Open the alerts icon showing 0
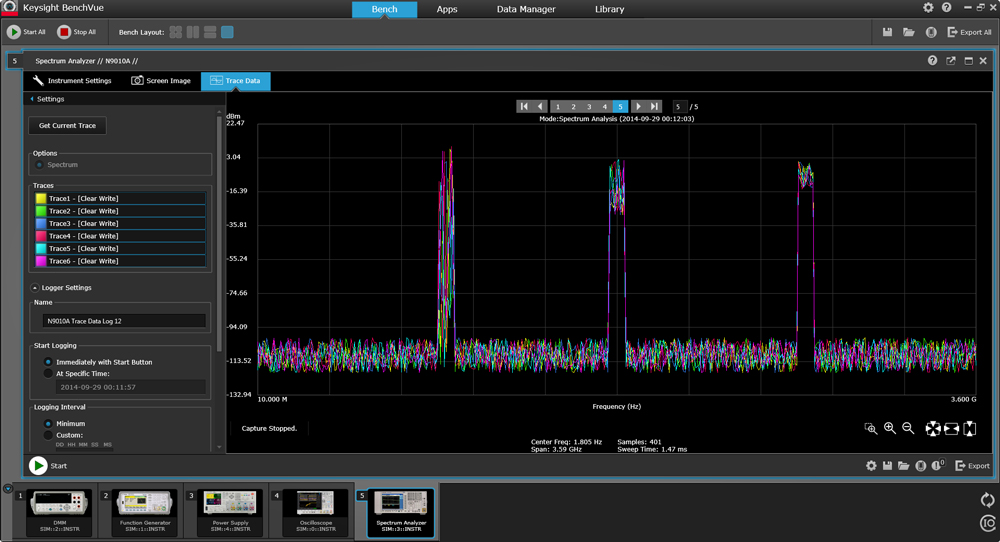The image size is (1000, 542). (938, 465)
